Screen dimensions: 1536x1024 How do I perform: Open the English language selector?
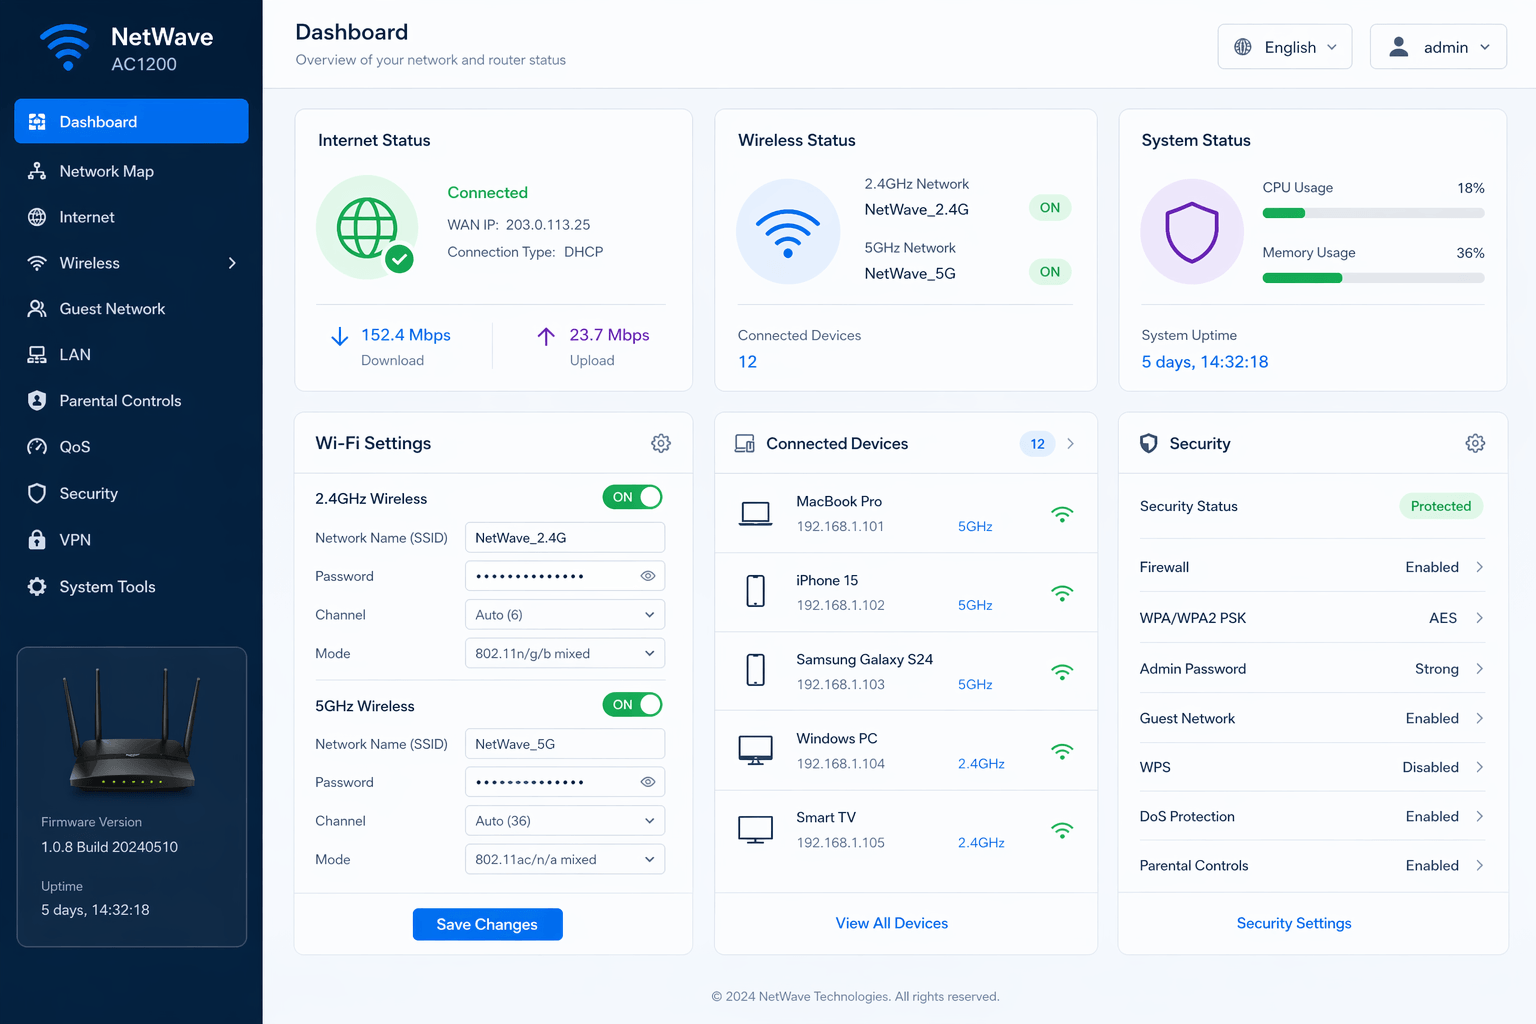point(1285,46)
